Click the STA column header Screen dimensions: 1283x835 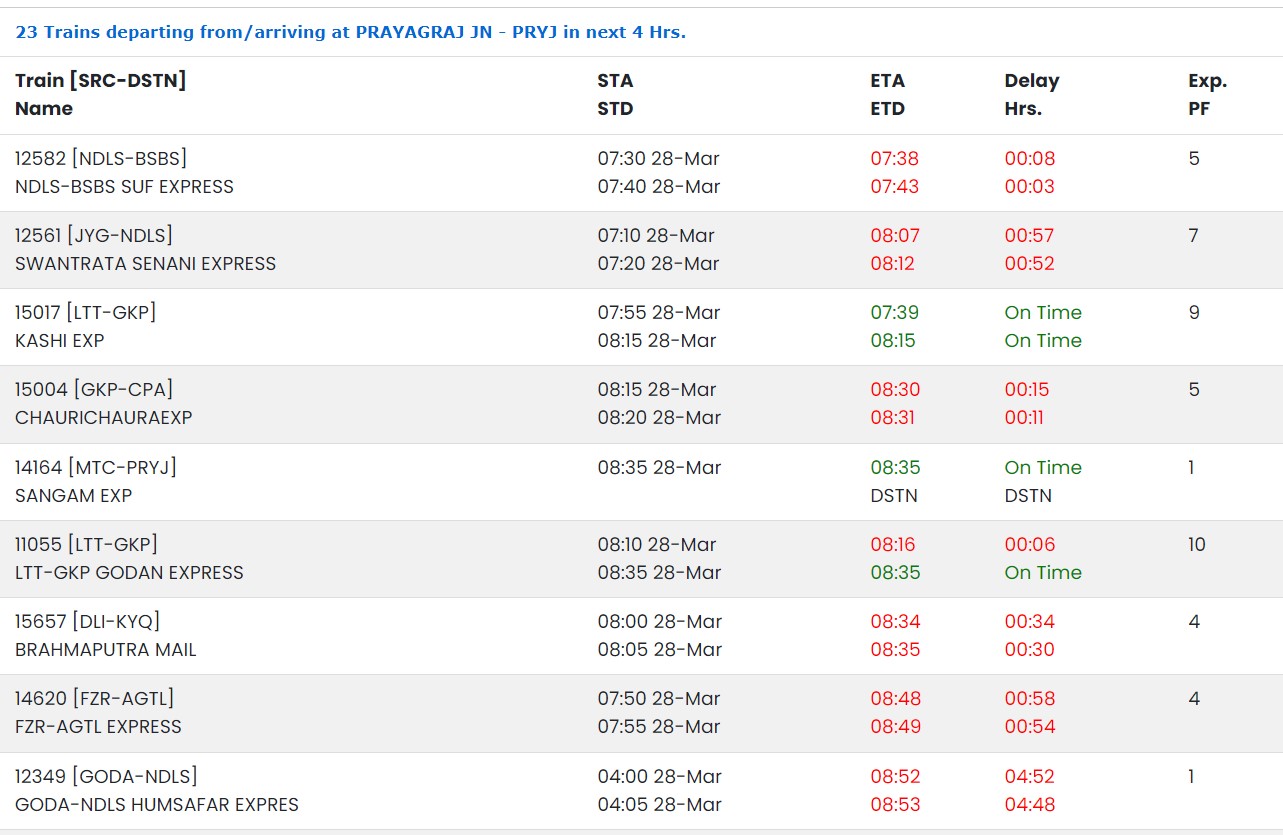tap(615, 80)
